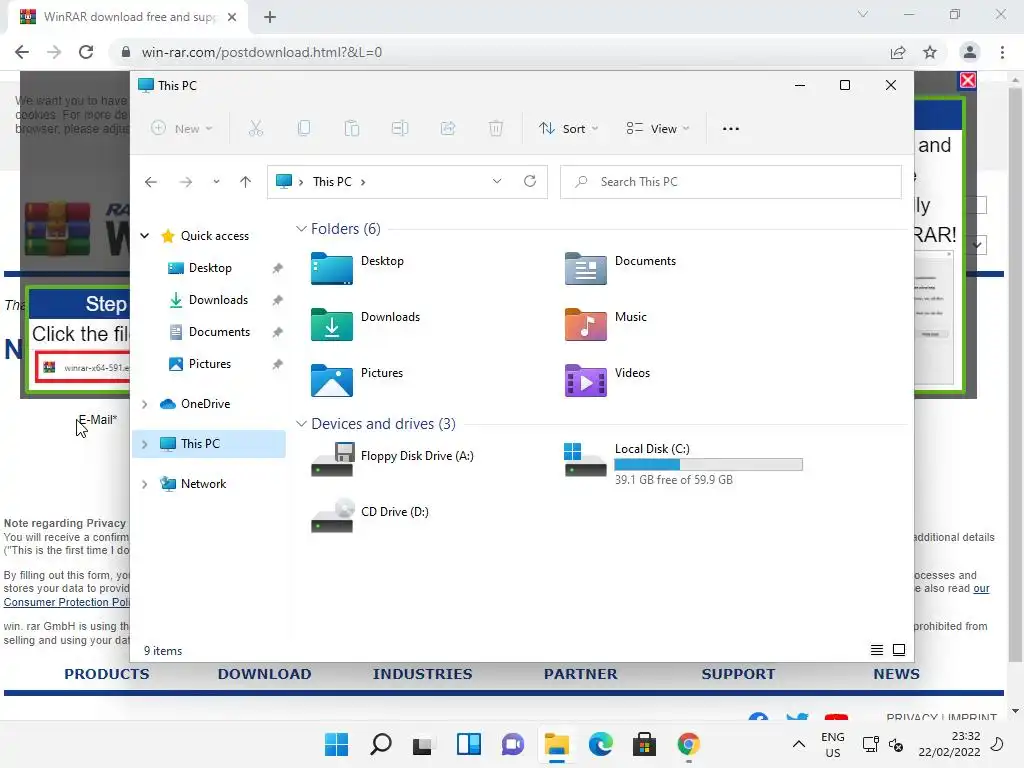The height and width of the screenshot is (768, 1024).
Task: Click the SUPPORT menu on the WinRAR site
Action: (739, 674)
